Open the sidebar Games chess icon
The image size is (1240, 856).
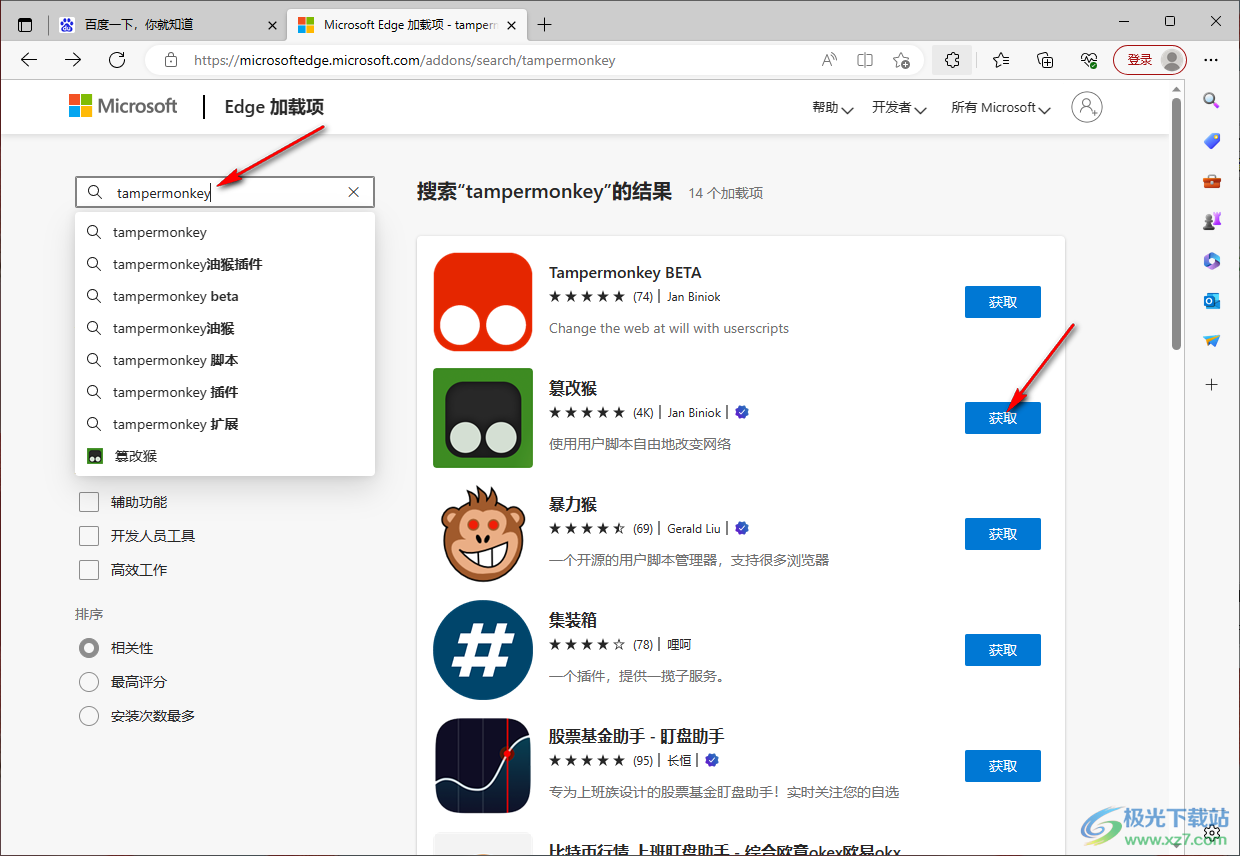1211,221
